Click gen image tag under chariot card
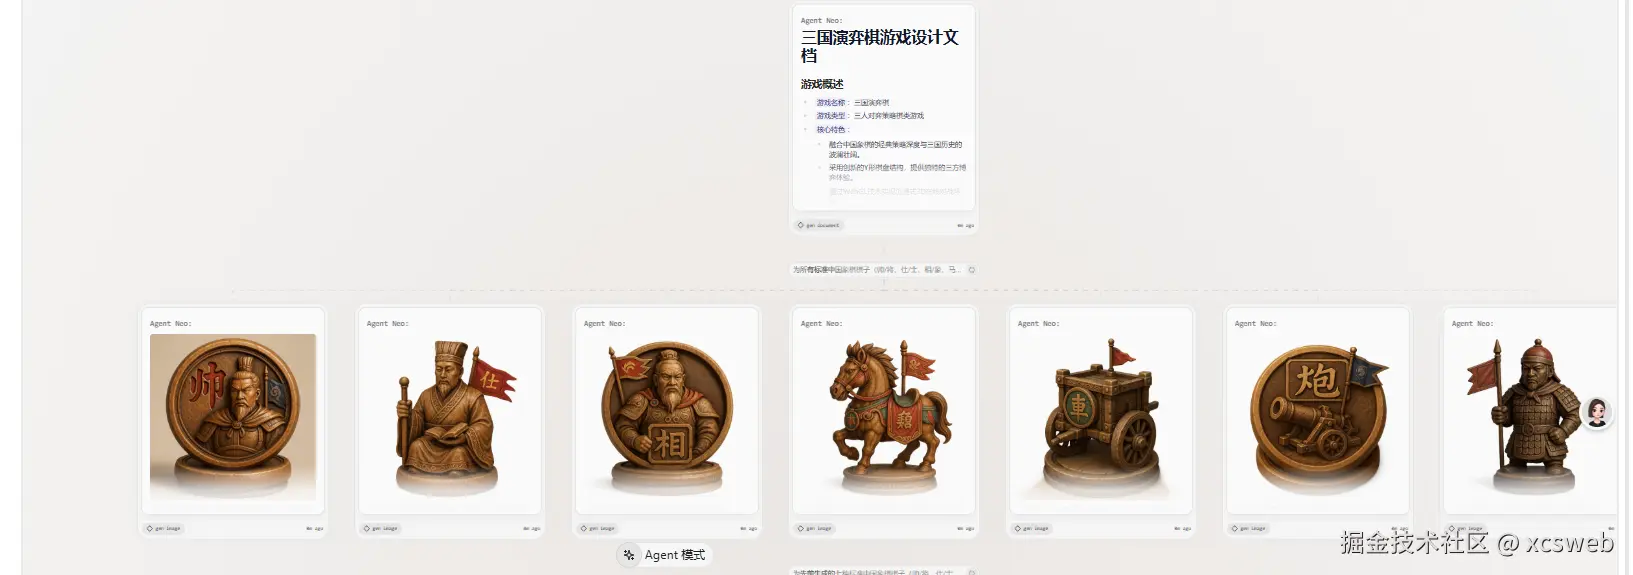Screen dimensions: 1633x575 (x=1032, y=528)
